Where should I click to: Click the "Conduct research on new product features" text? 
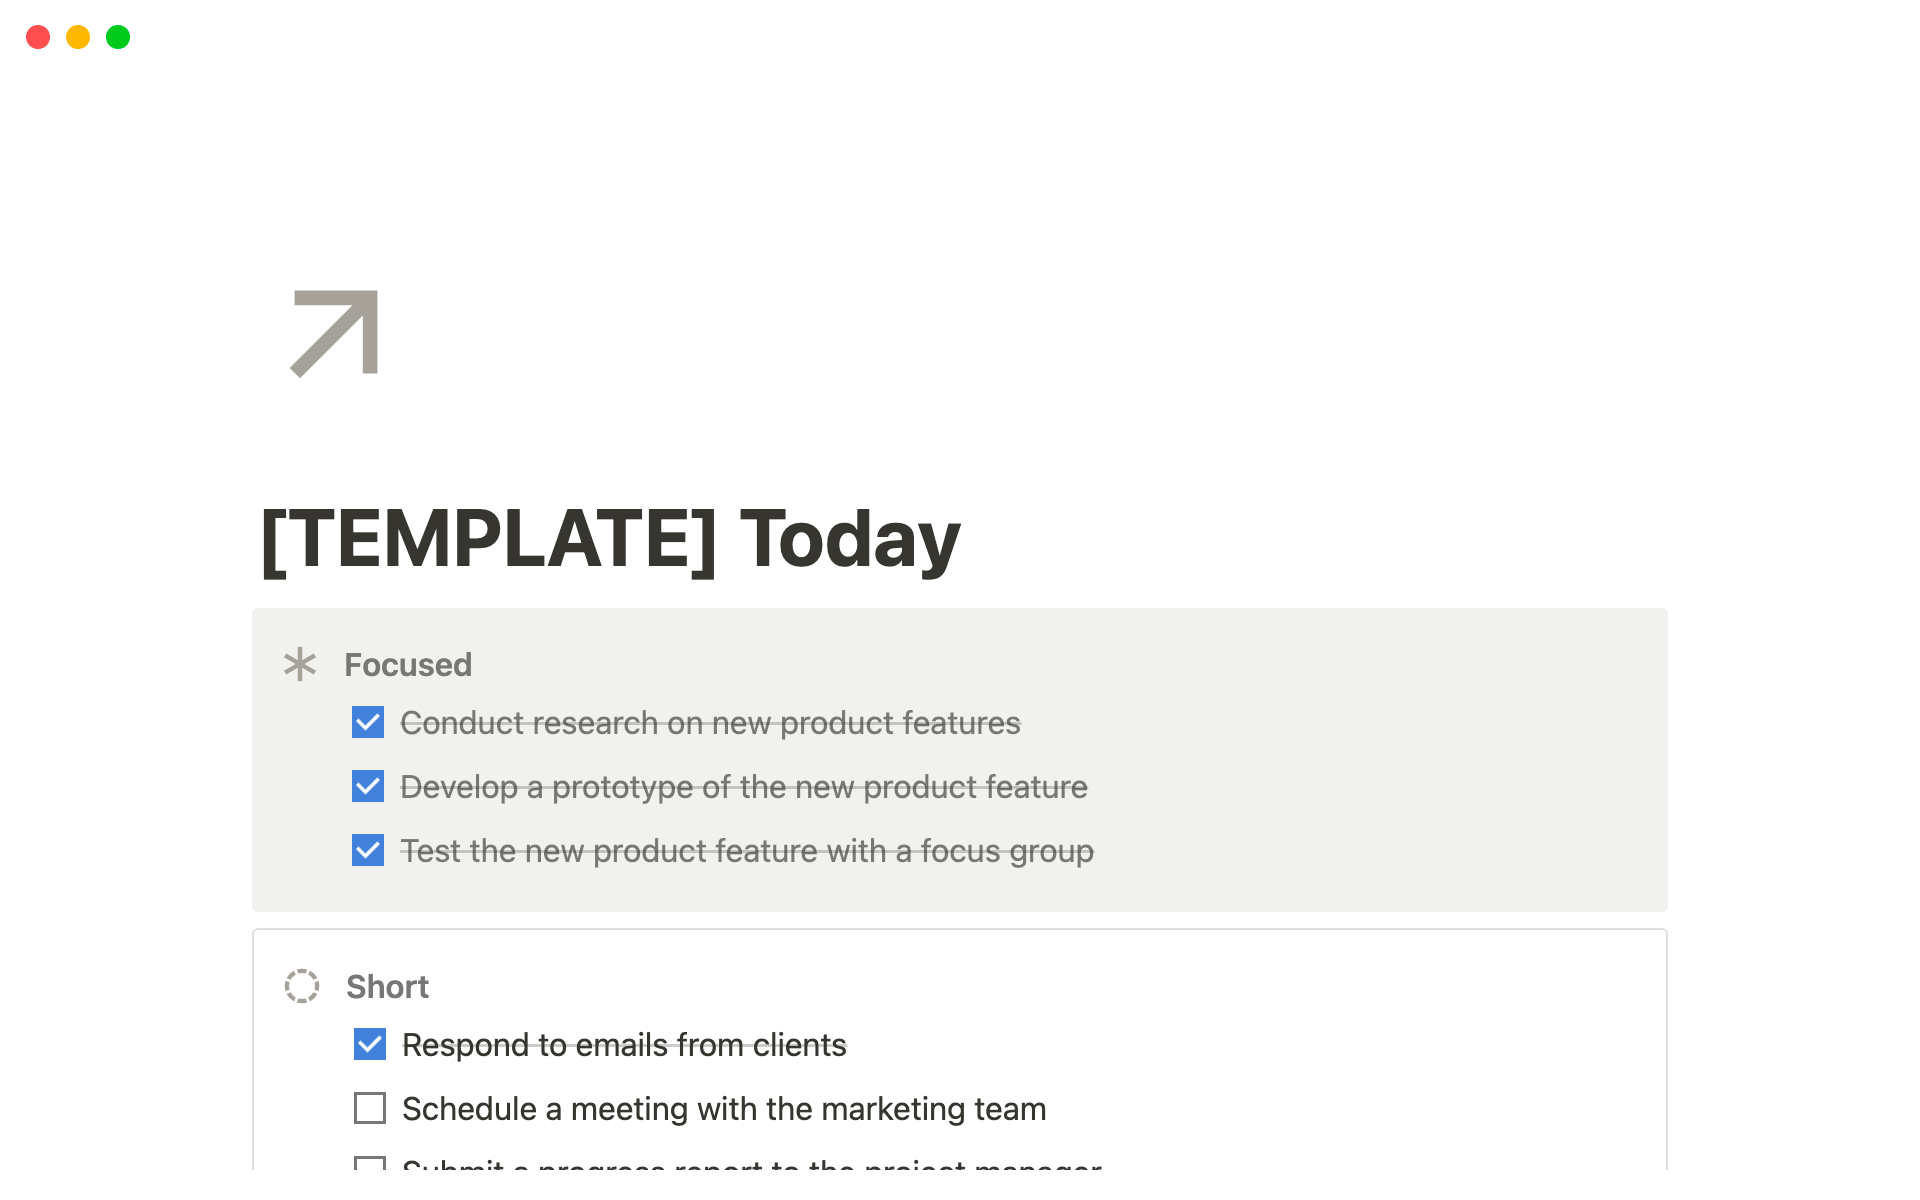pos(710,723)
